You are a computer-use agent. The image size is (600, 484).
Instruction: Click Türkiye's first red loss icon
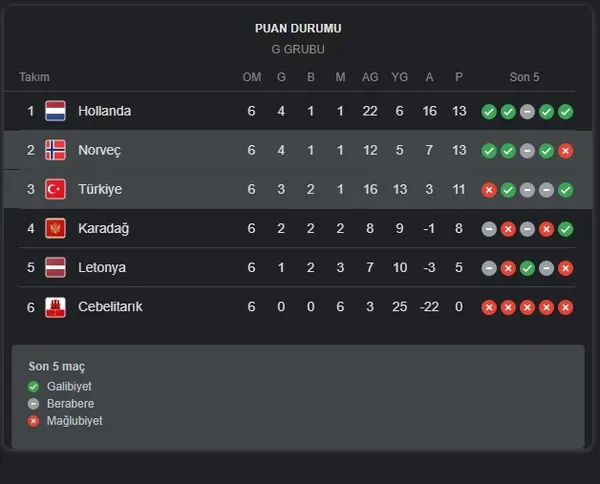pos(489,189)
